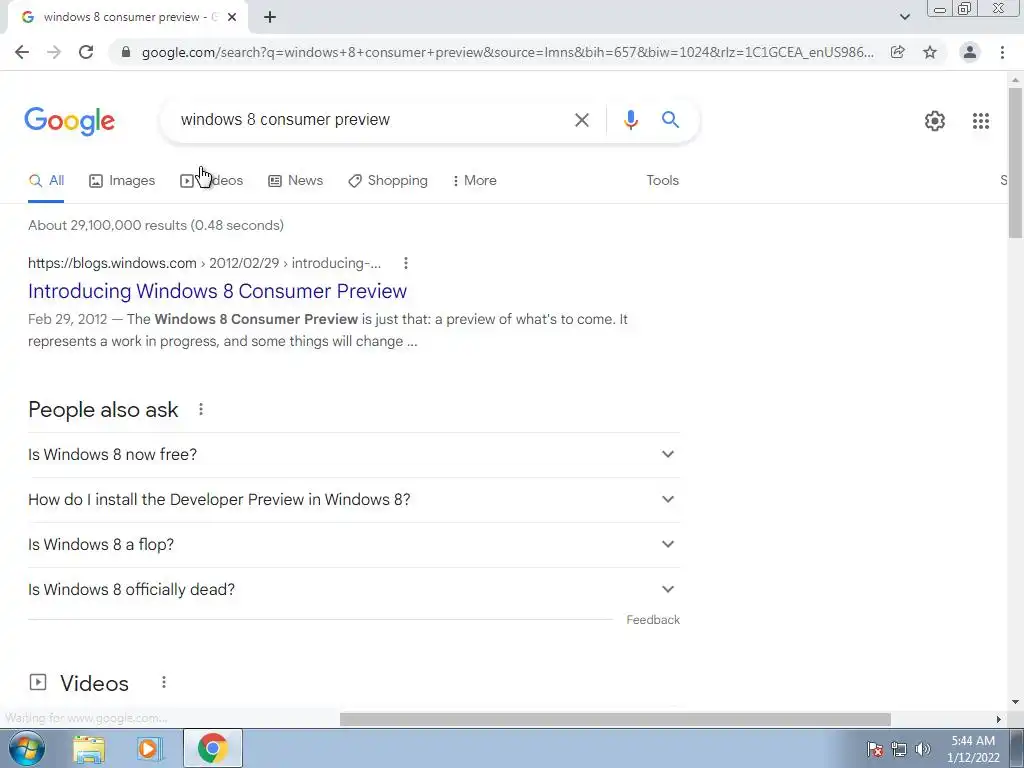
Task: Click the vertical scrollbar thumb
Action: [1015, 163]
